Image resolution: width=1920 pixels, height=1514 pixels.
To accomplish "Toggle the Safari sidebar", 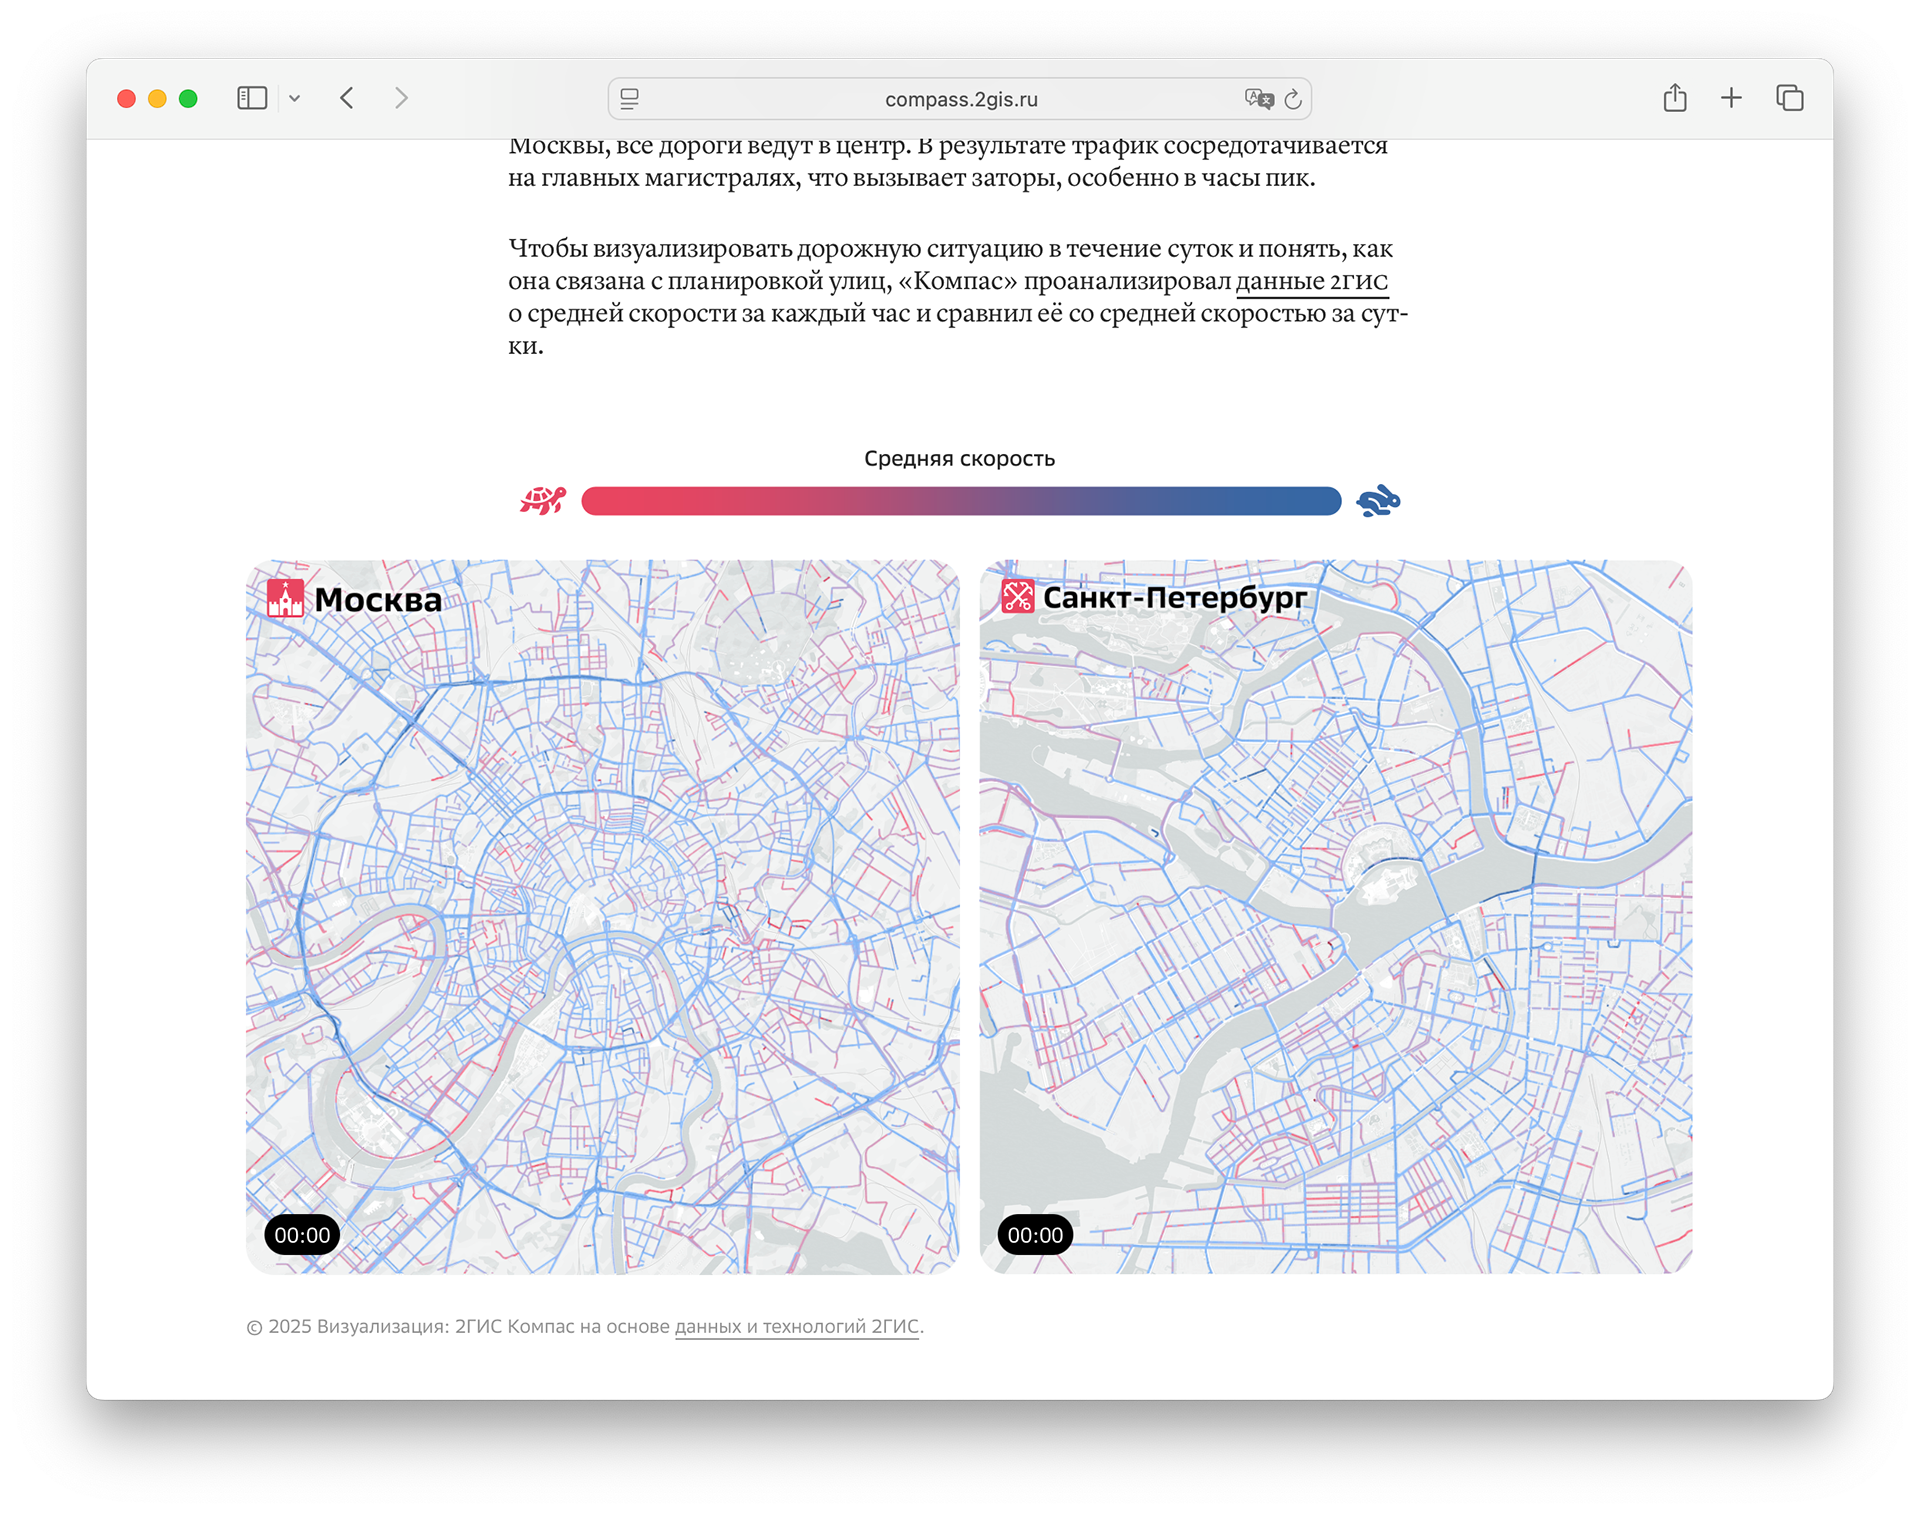I will [x=252, y=98].
